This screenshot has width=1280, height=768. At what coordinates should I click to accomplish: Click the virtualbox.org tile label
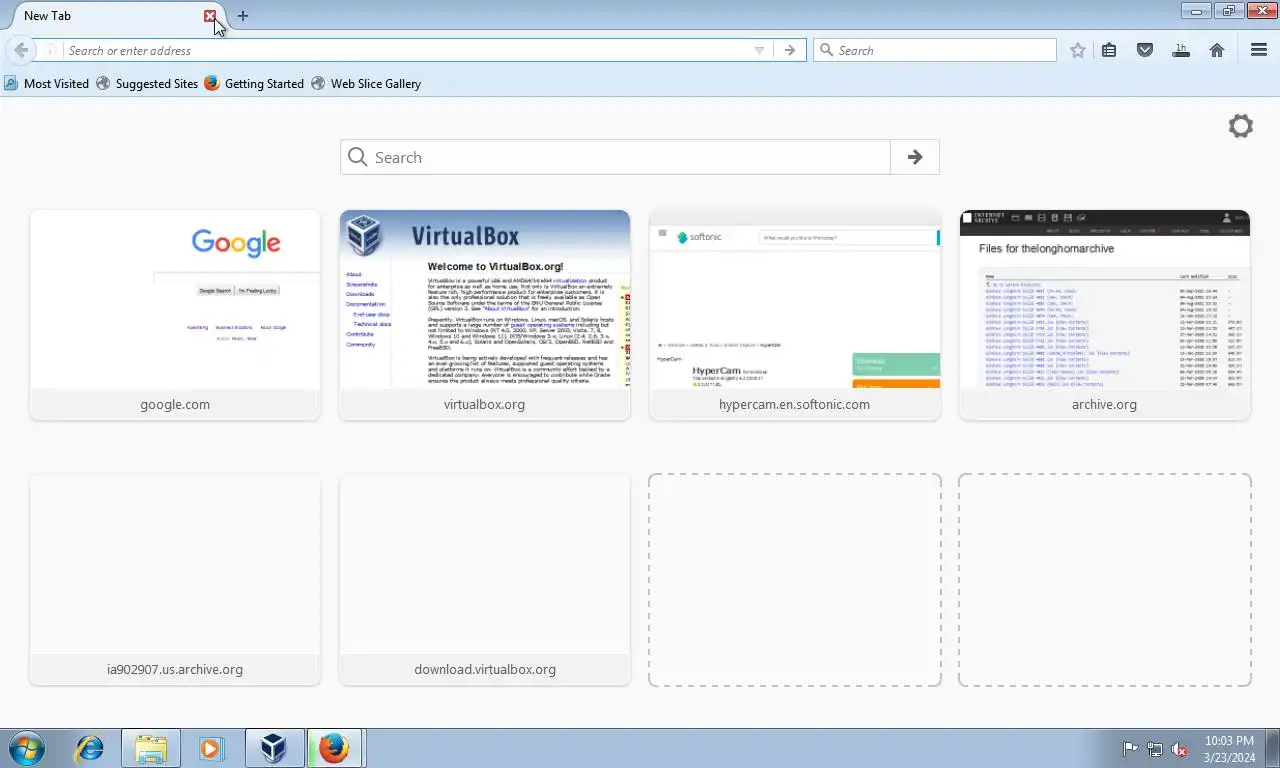click(x=485, y=405)
